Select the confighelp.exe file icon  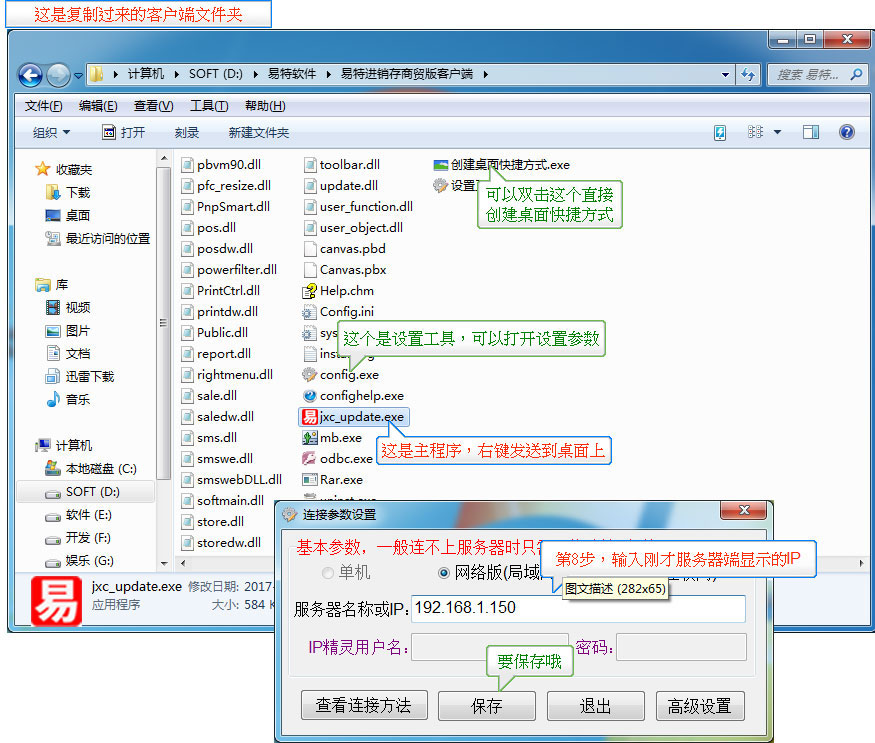tap(310, 396)
